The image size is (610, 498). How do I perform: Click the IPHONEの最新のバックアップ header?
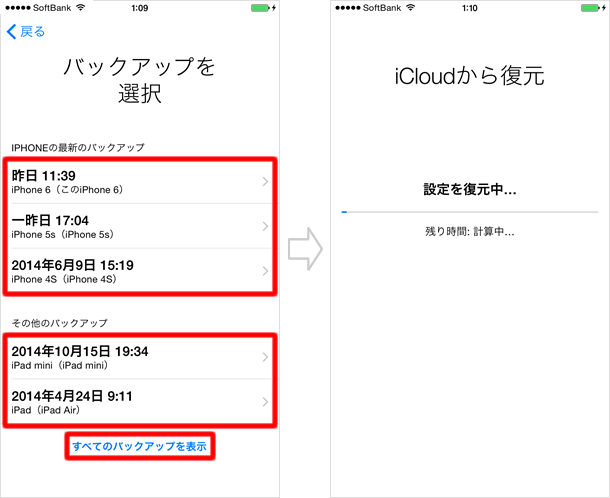[x=78, y=147]
